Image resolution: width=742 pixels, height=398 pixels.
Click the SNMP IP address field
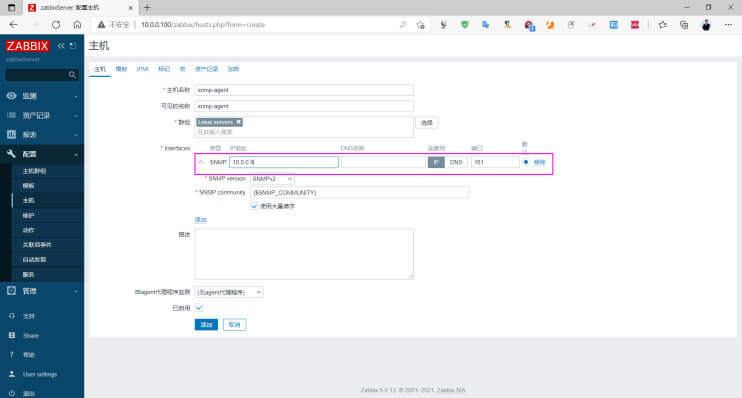coord(284,162)
